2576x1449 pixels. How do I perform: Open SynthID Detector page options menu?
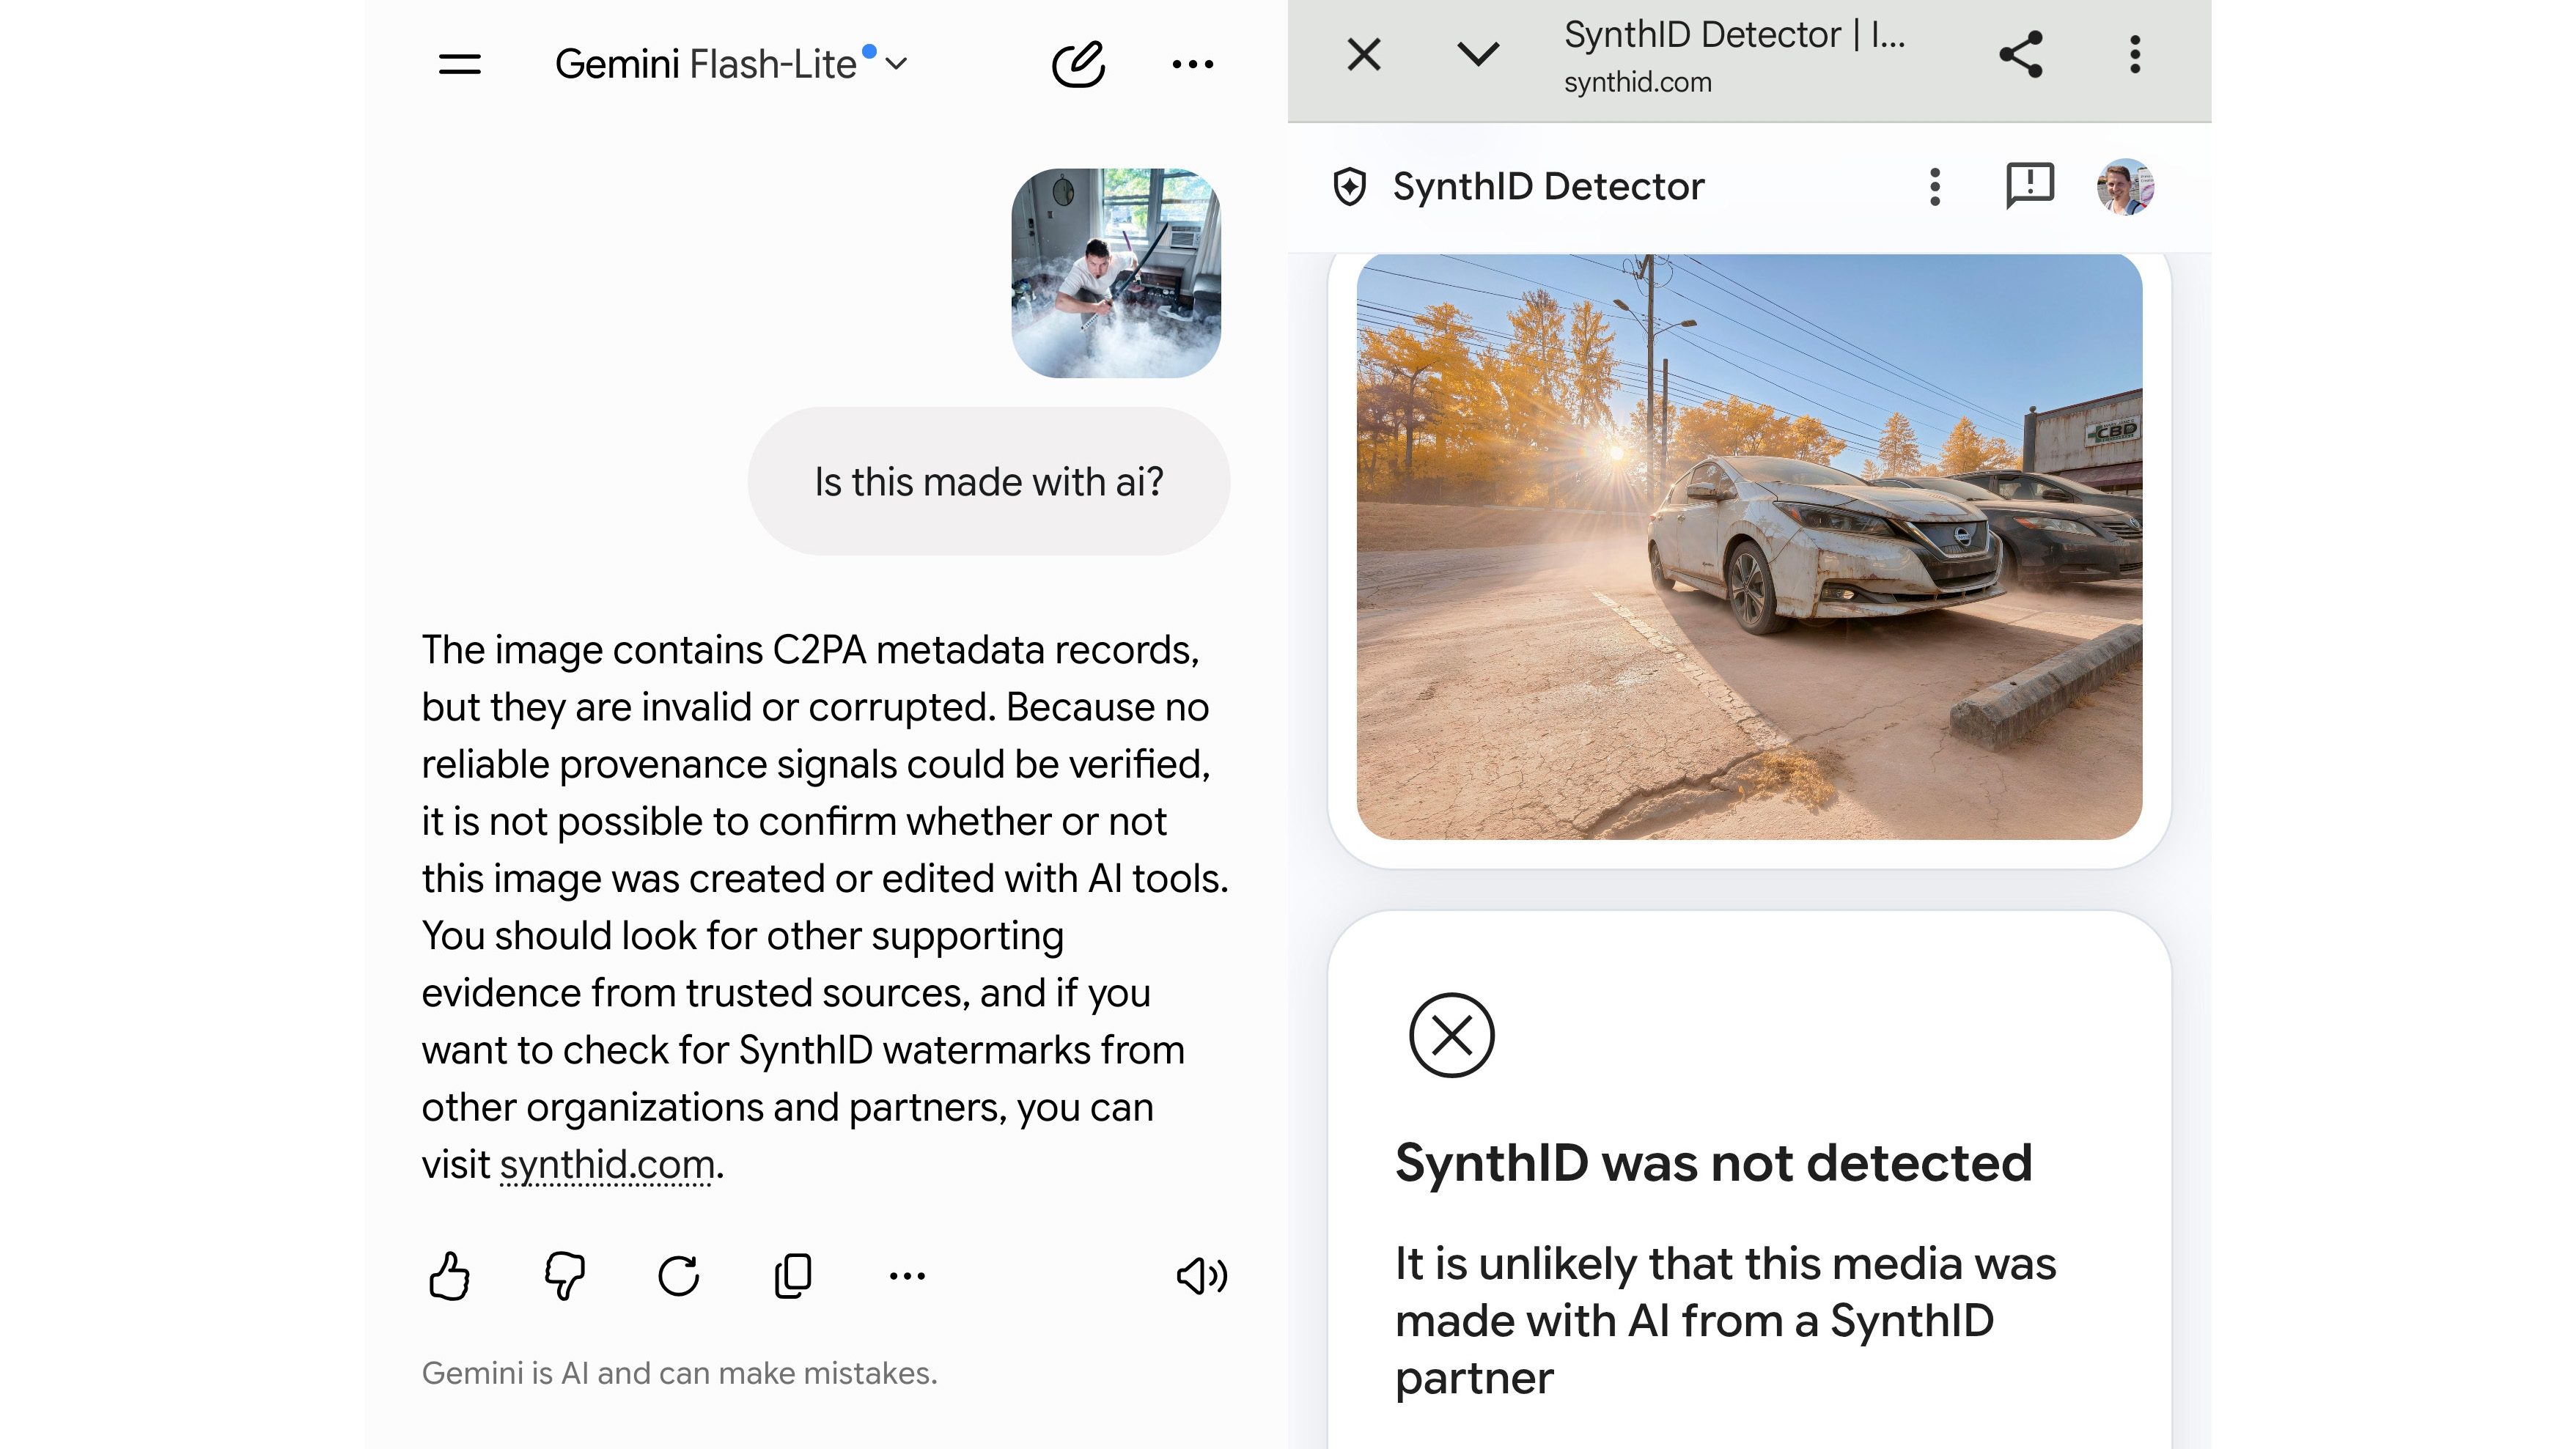click(1935, 187)
